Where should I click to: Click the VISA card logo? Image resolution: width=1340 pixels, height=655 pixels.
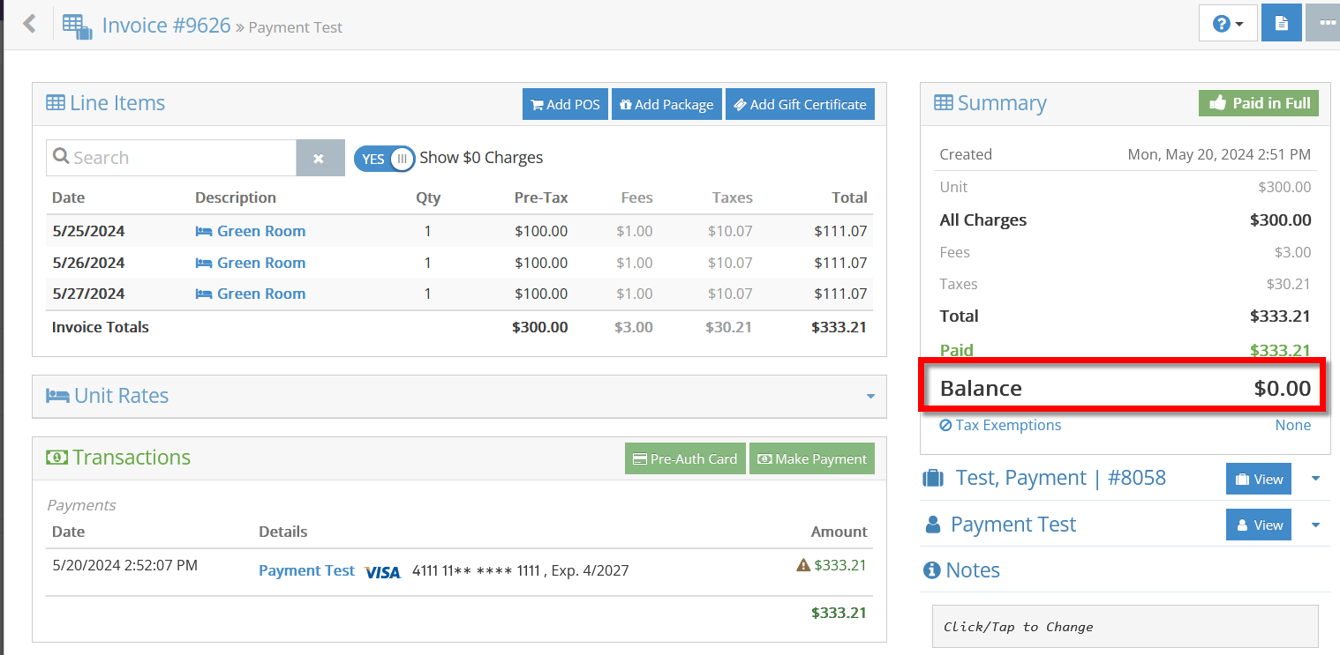(382, 572)
